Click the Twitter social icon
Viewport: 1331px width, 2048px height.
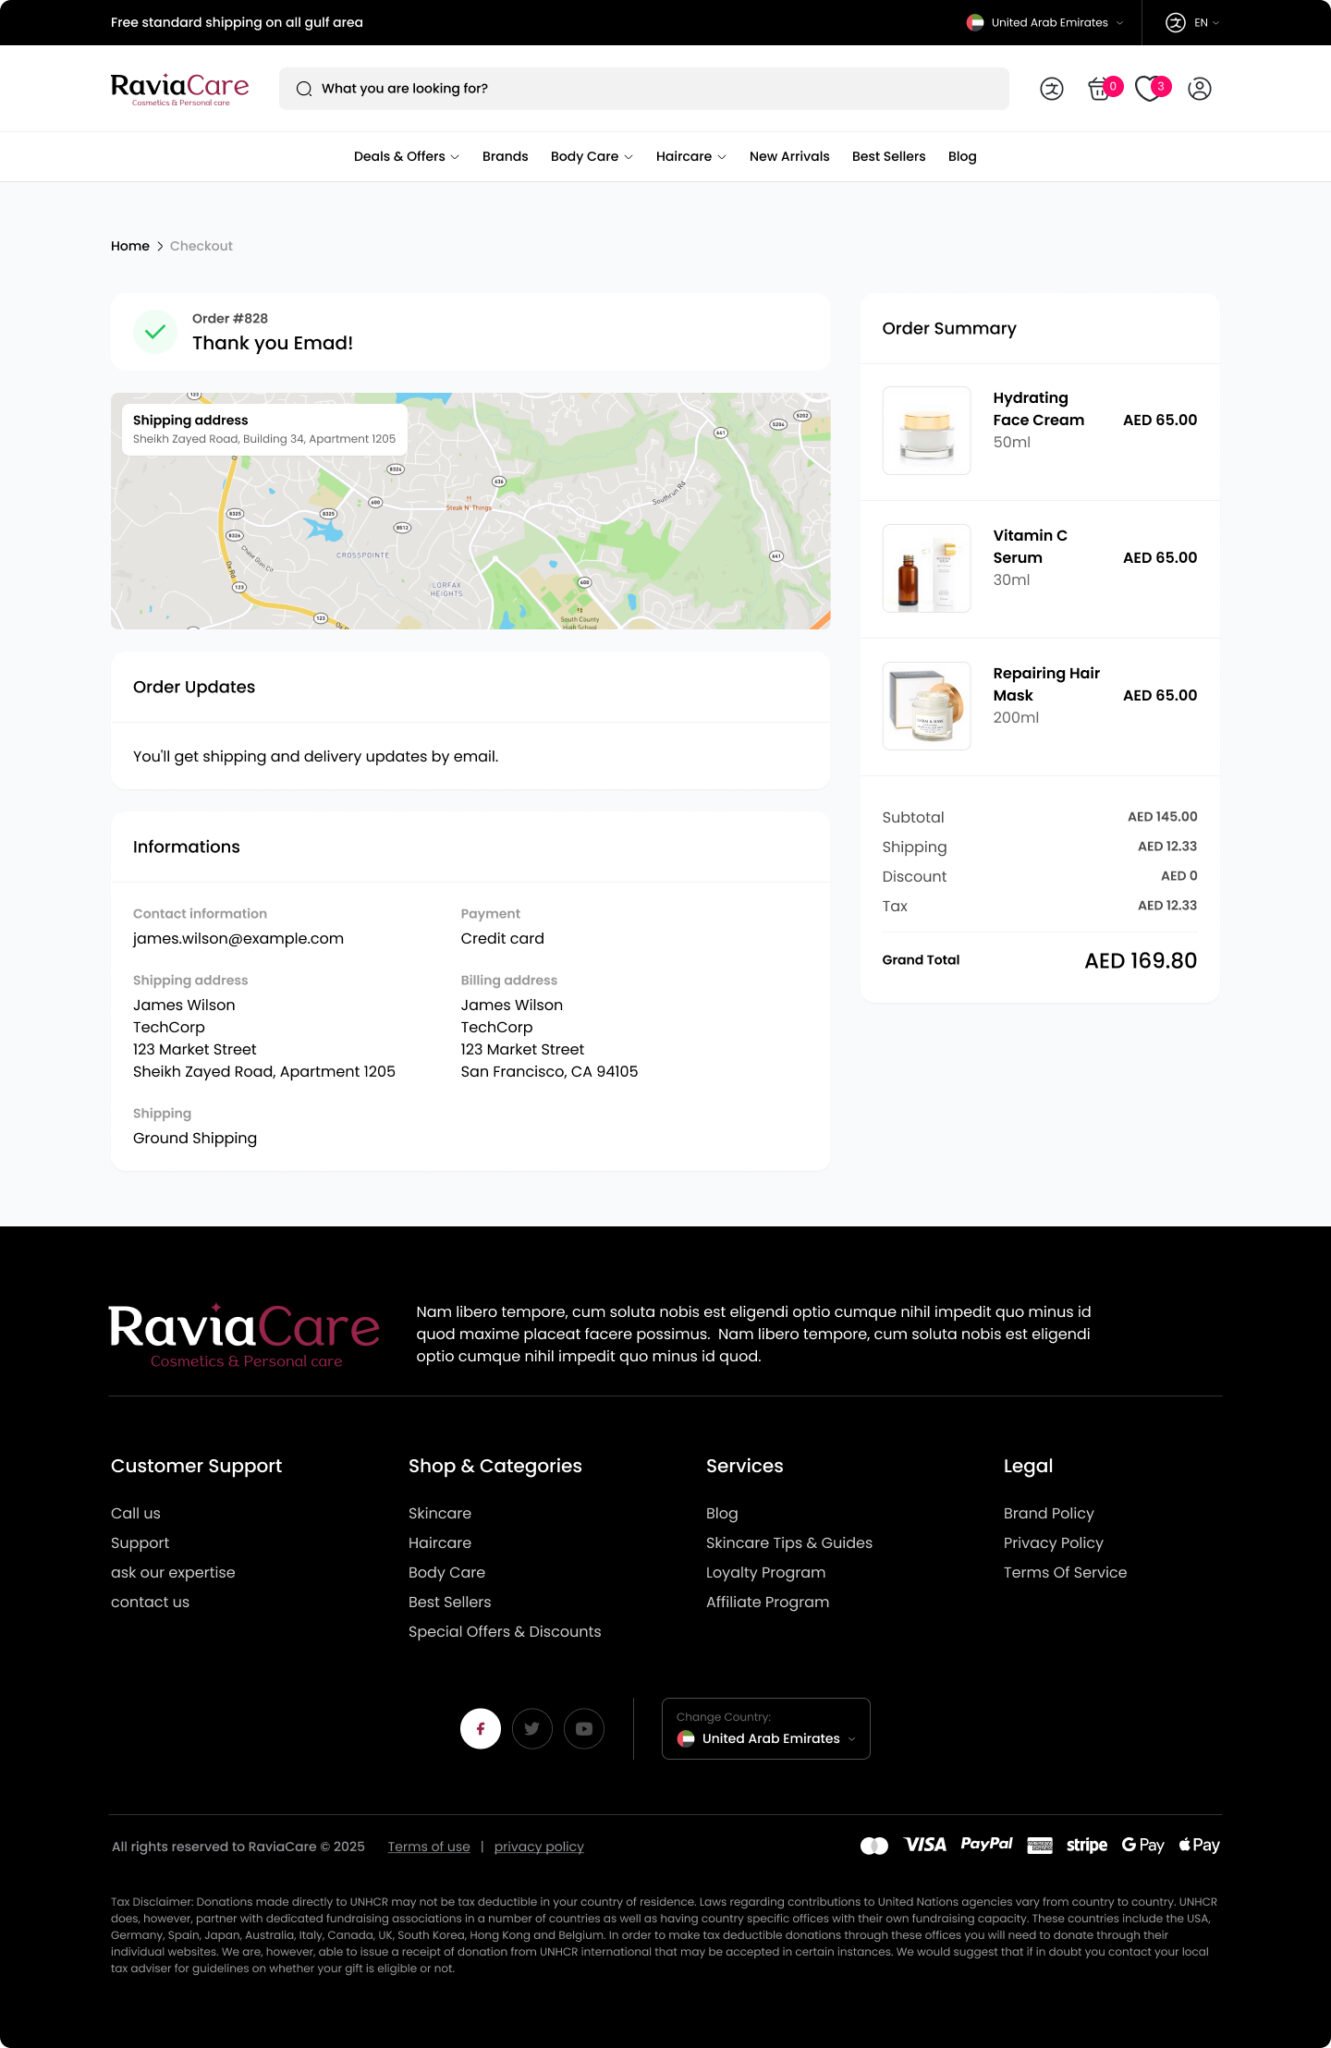point(532,1728)
